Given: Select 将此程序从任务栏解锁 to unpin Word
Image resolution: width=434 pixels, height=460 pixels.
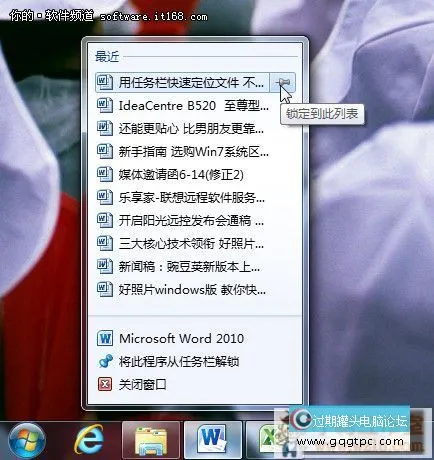Looking at the screenshot, I should click(x=195, y=362).
